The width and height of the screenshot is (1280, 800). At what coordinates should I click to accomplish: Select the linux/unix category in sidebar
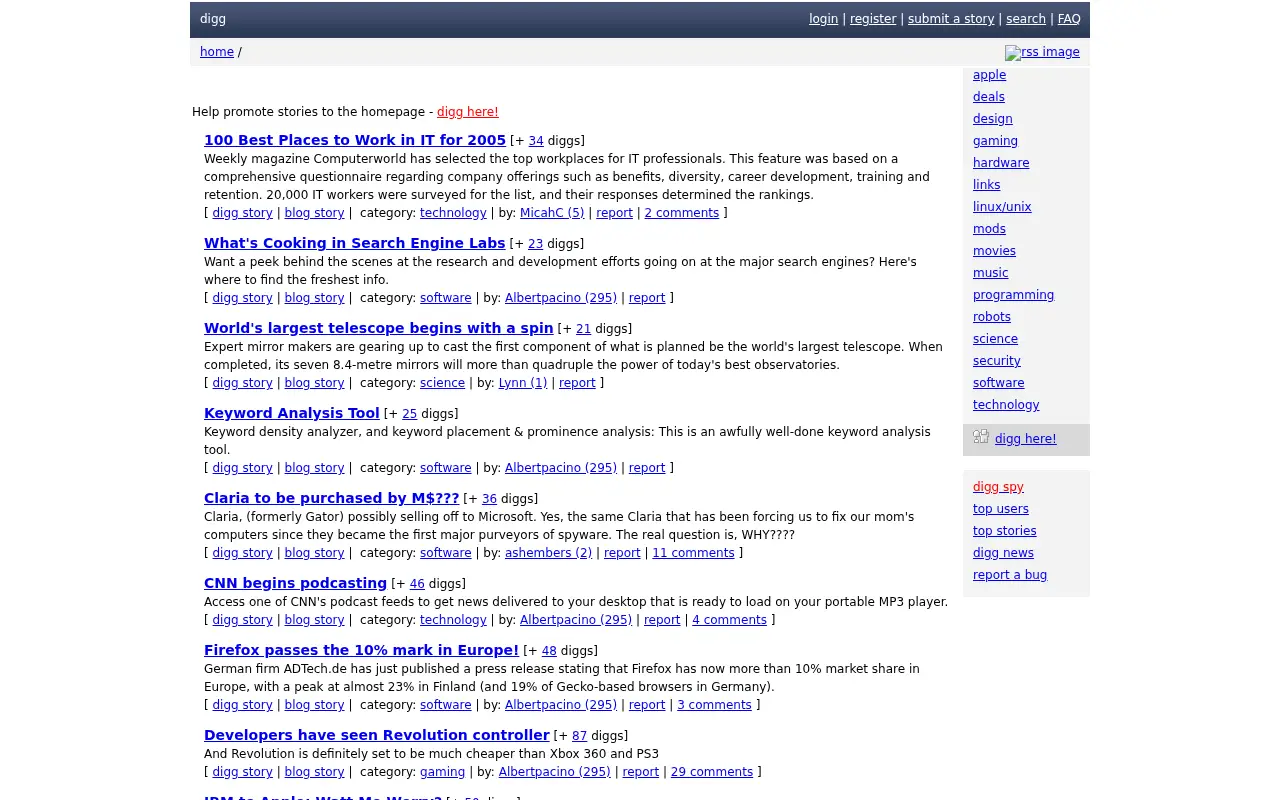1002,207
